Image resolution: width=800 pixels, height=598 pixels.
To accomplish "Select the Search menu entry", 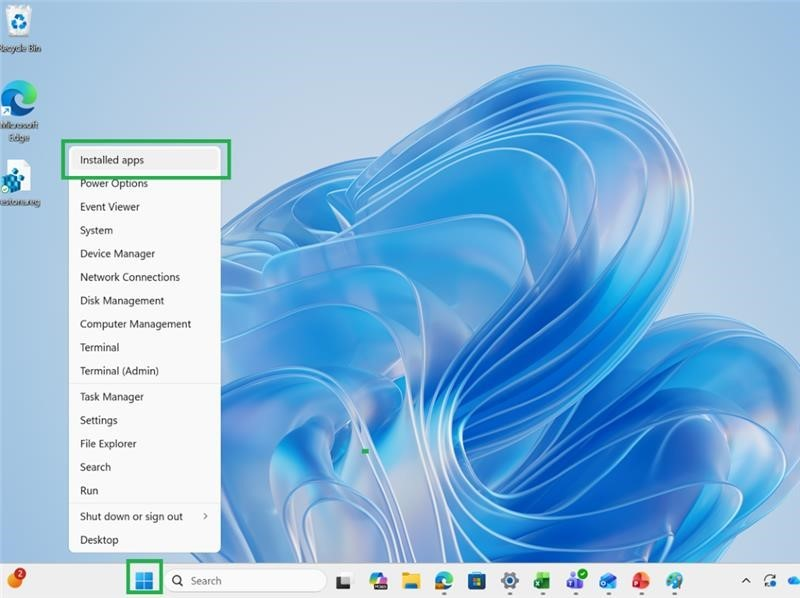I will coord(144,467).
